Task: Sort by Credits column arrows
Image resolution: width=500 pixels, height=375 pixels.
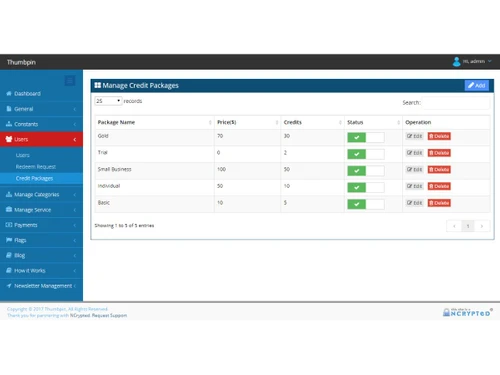Action: coord(340,122)
